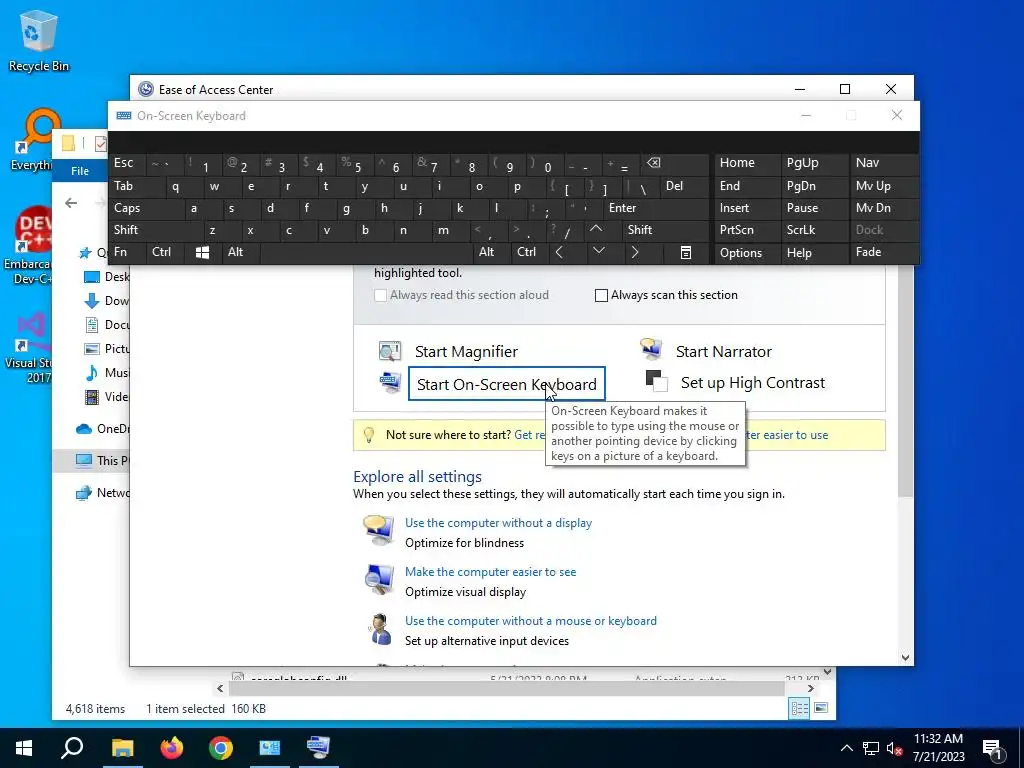Switch File Explorer to large icons view button
The image size is (1024, 768).
[821, 708]
